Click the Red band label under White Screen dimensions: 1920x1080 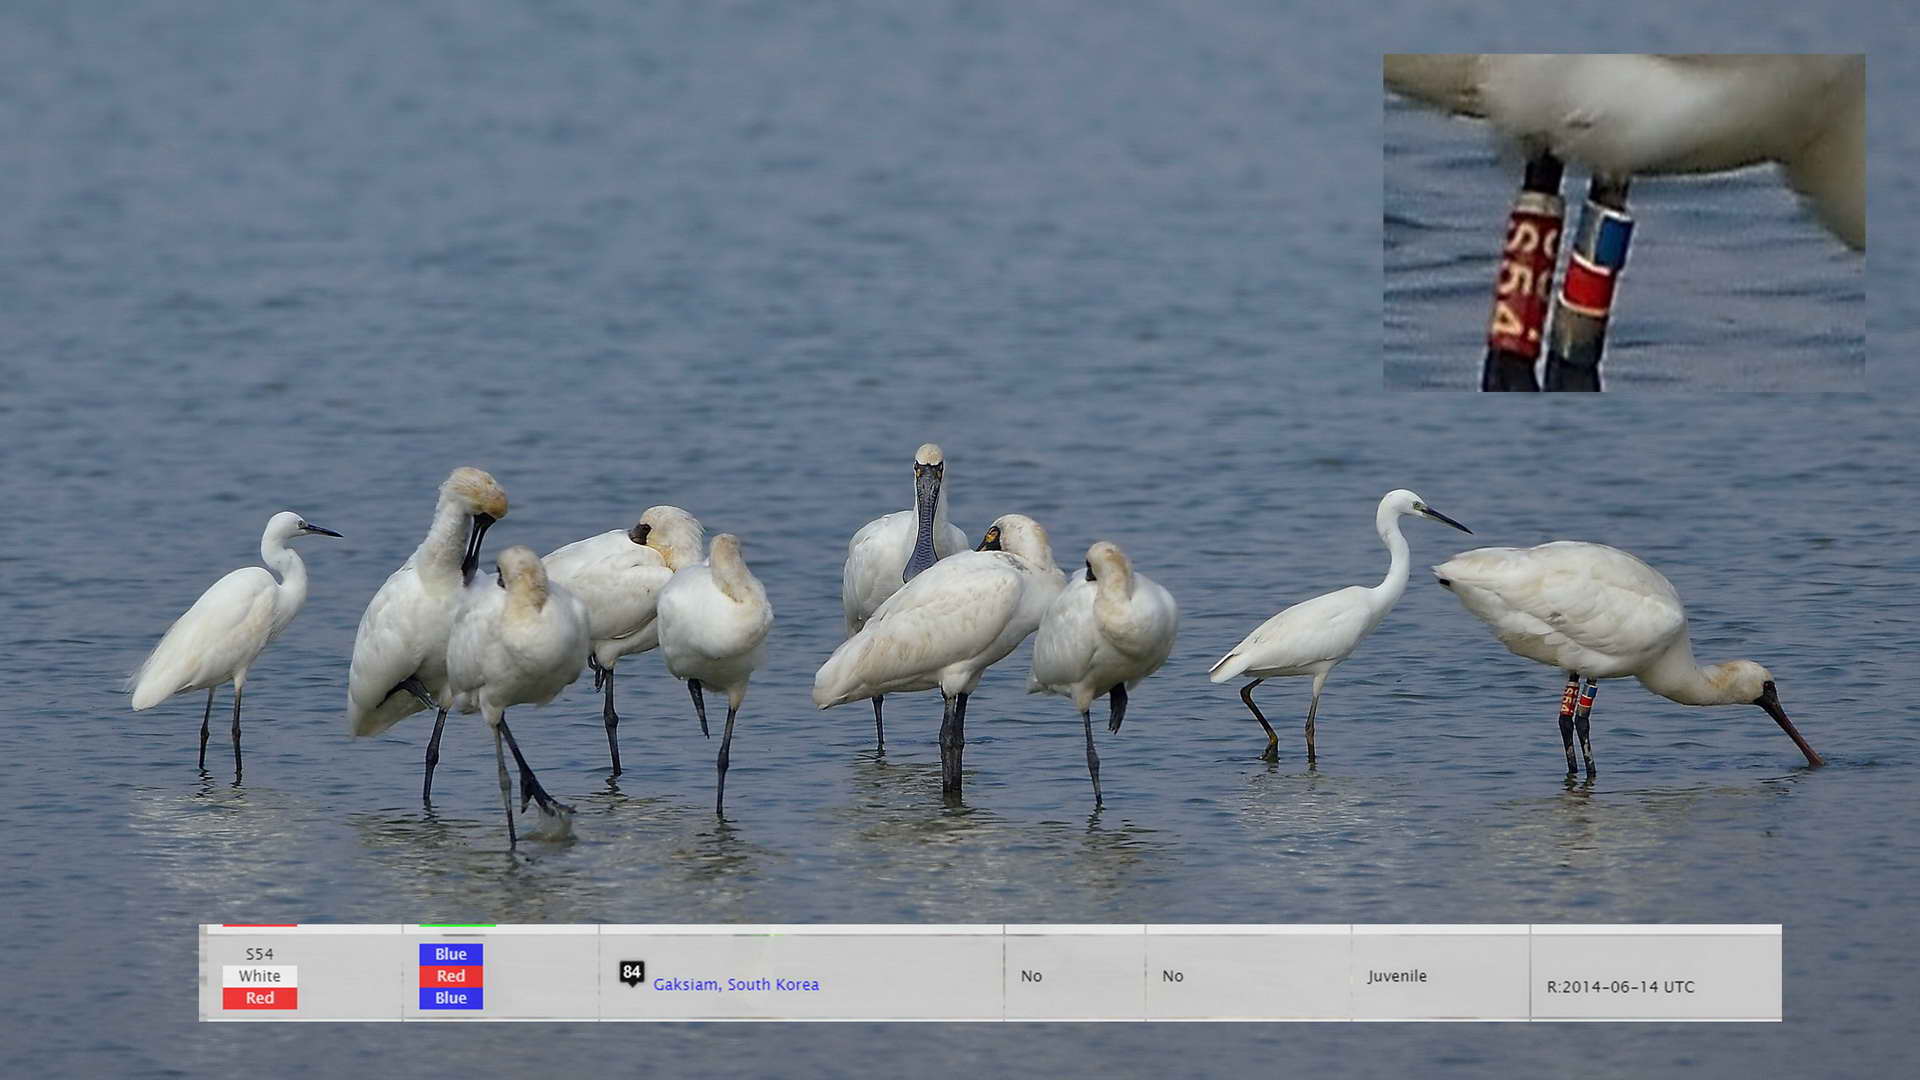[259, 998]
